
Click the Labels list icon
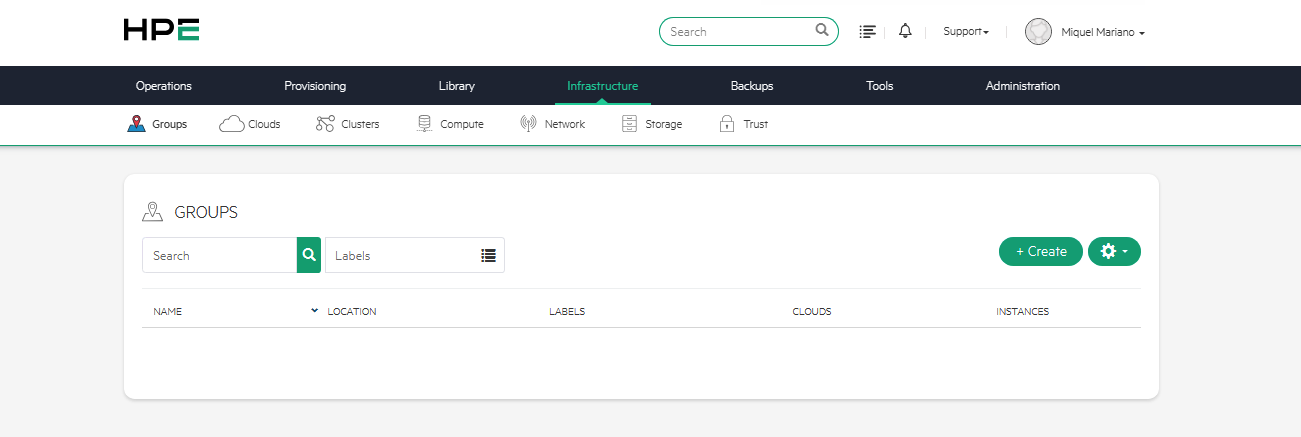[x=488, y=255]
